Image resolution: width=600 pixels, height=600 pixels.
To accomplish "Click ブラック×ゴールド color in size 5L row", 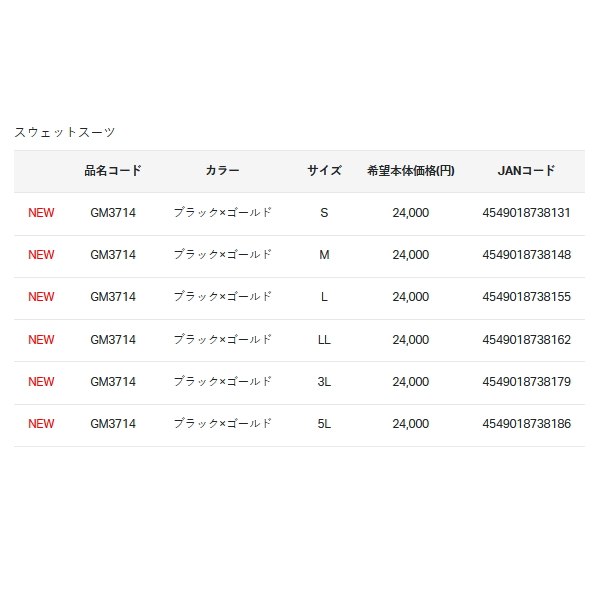I will [x=222, y=424].
